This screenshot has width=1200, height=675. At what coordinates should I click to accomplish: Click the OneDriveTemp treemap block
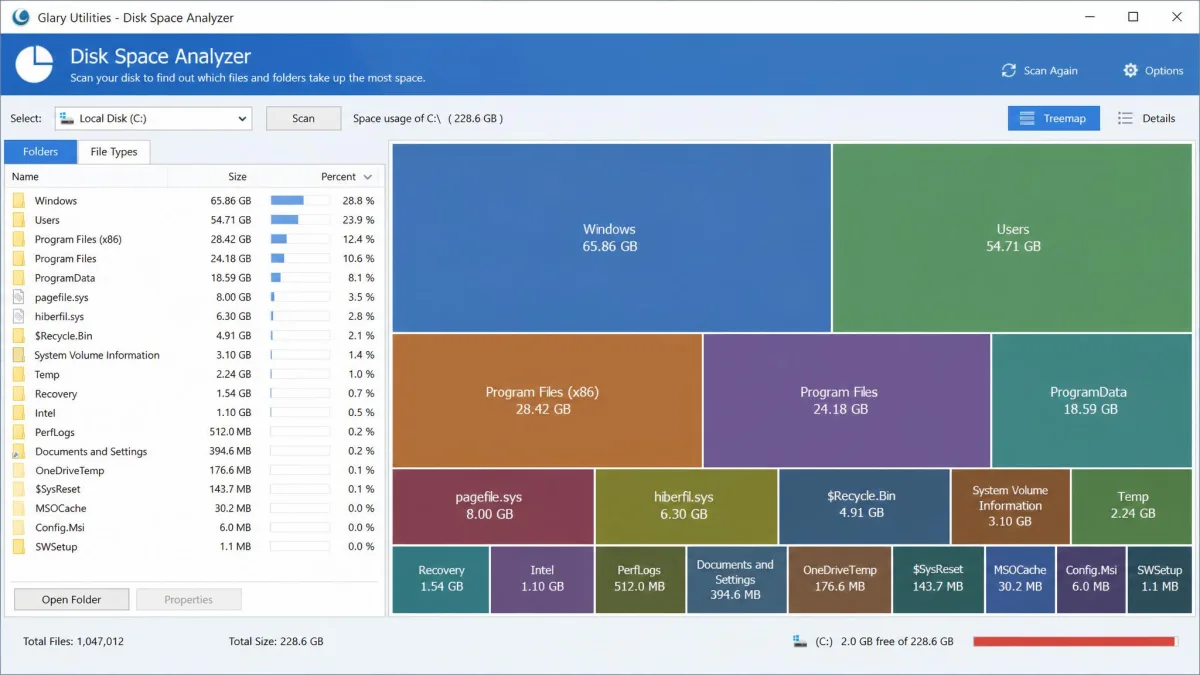click(x=839, y=579)
